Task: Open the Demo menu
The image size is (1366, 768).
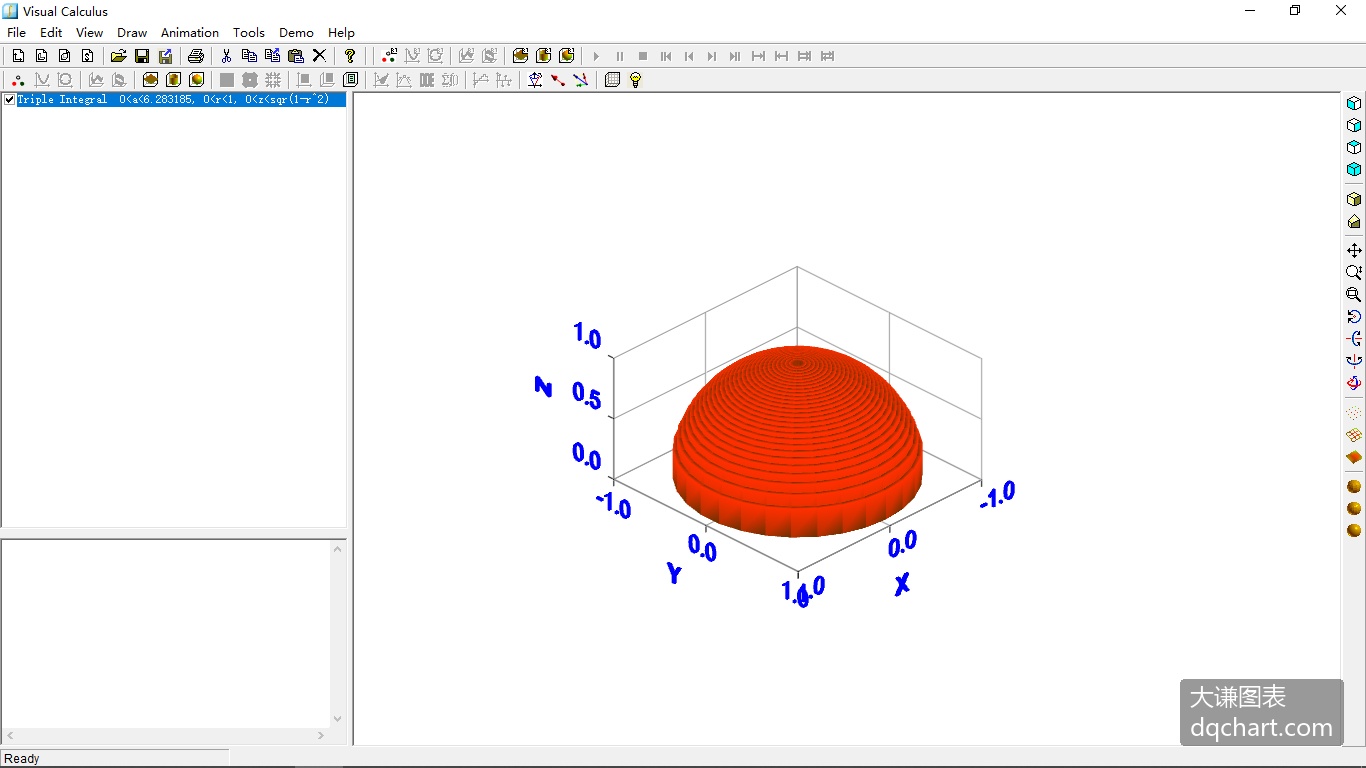Action: tap(296, 32)
